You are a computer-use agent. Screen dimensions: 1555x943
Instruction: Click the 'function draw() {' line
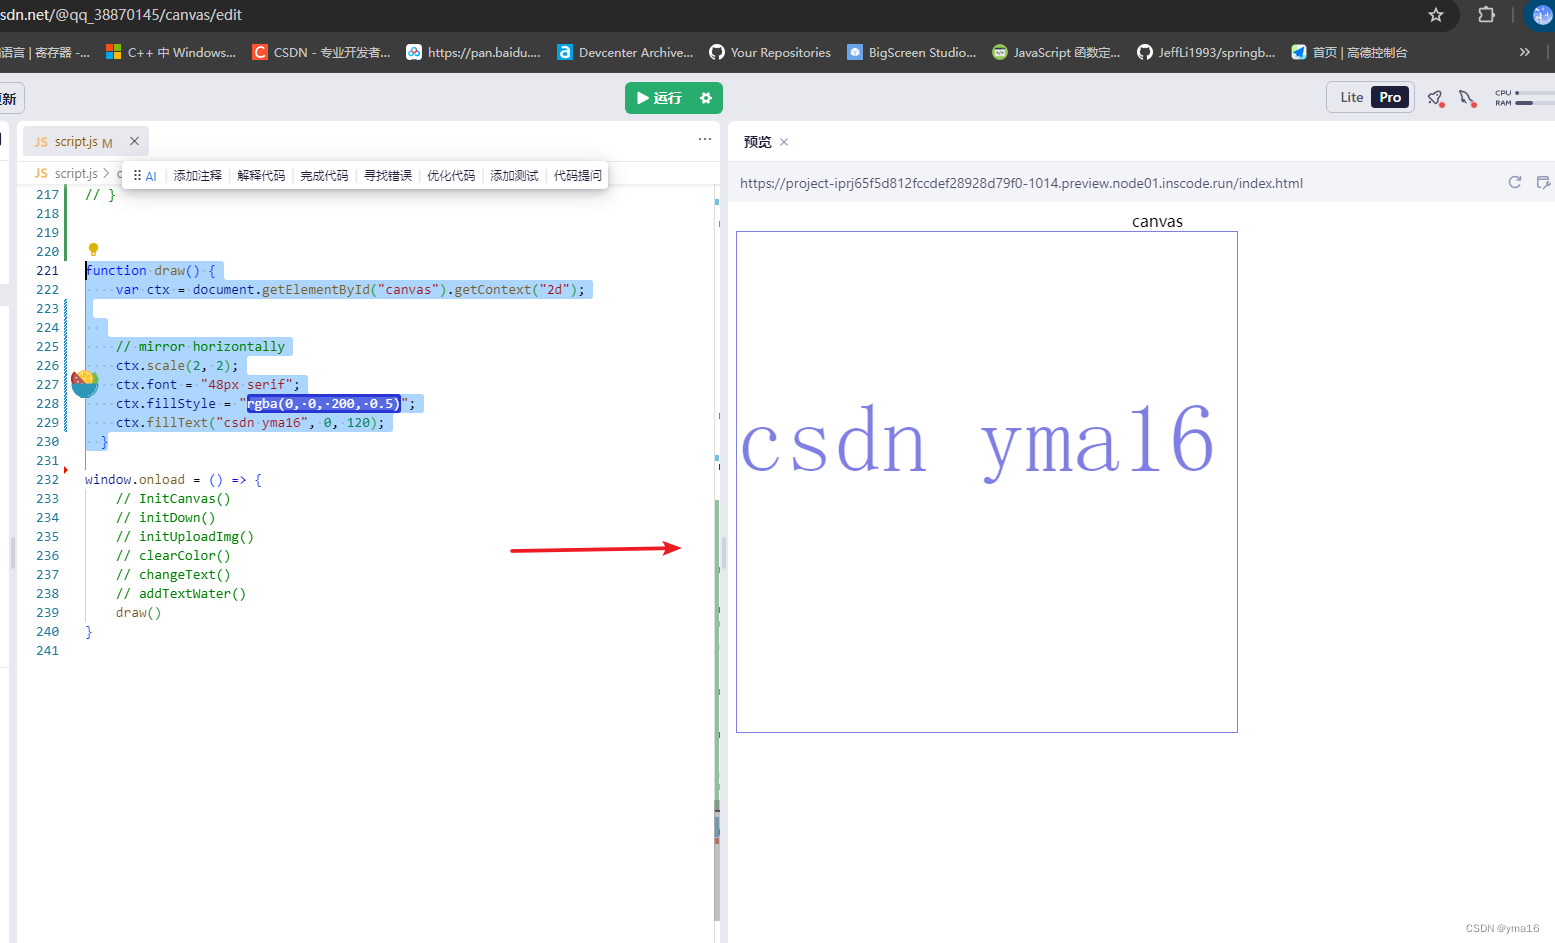point(150,271)
